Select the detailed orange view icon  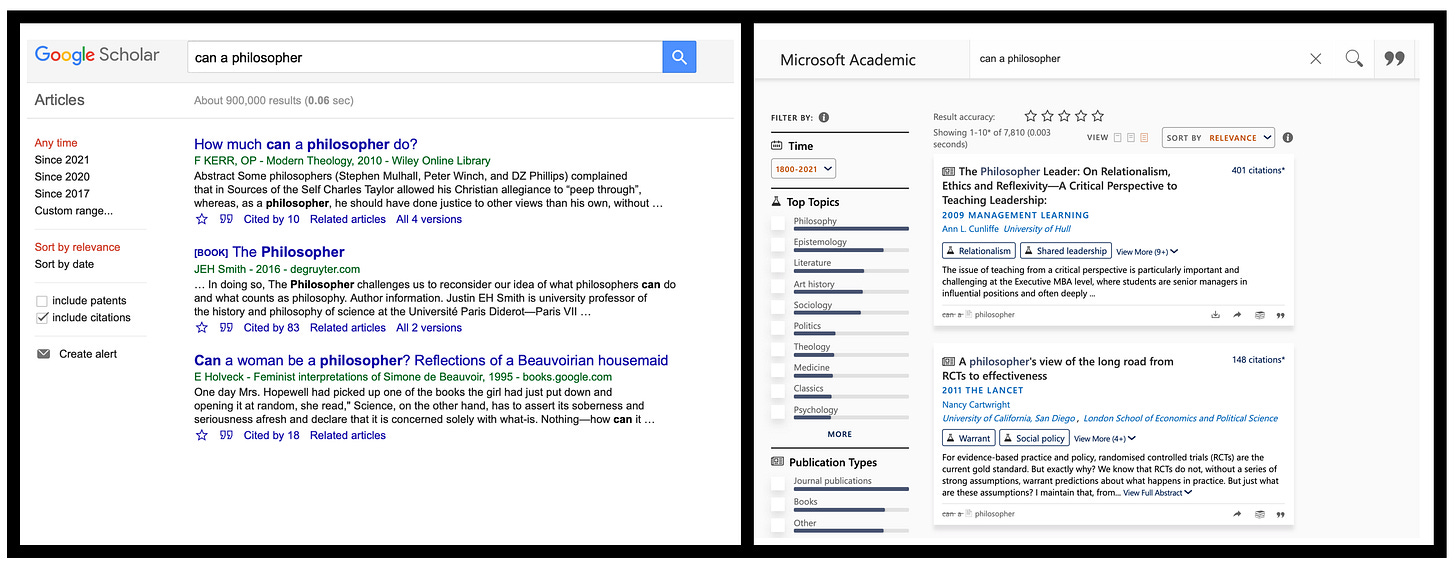pos(1145,138)
